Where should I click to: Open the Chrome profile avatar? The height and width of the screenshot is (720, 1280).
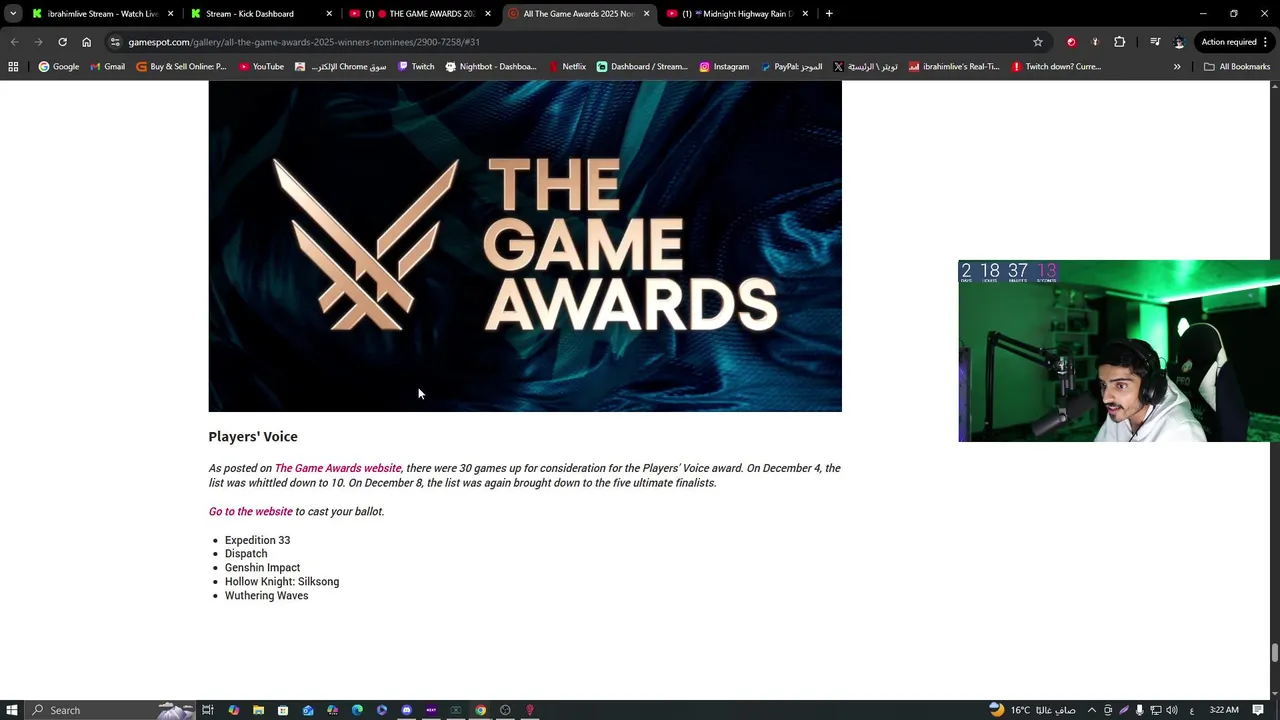(1179, 42)
